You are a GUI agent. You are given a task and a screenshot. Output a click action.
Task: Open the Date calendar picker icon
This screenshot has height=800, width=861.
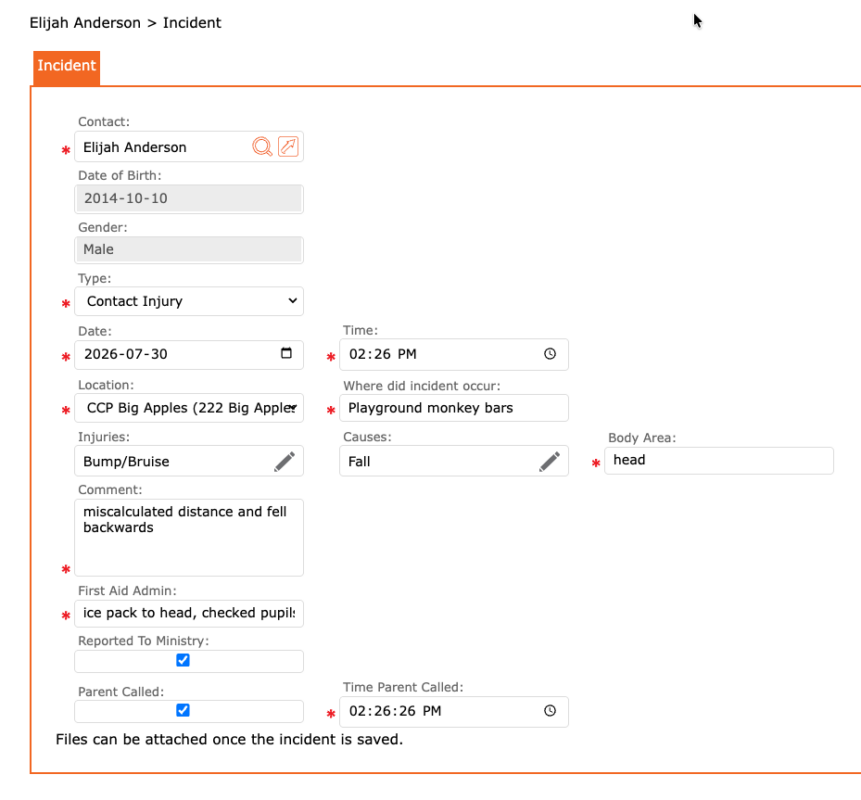(x=286, y=353)
